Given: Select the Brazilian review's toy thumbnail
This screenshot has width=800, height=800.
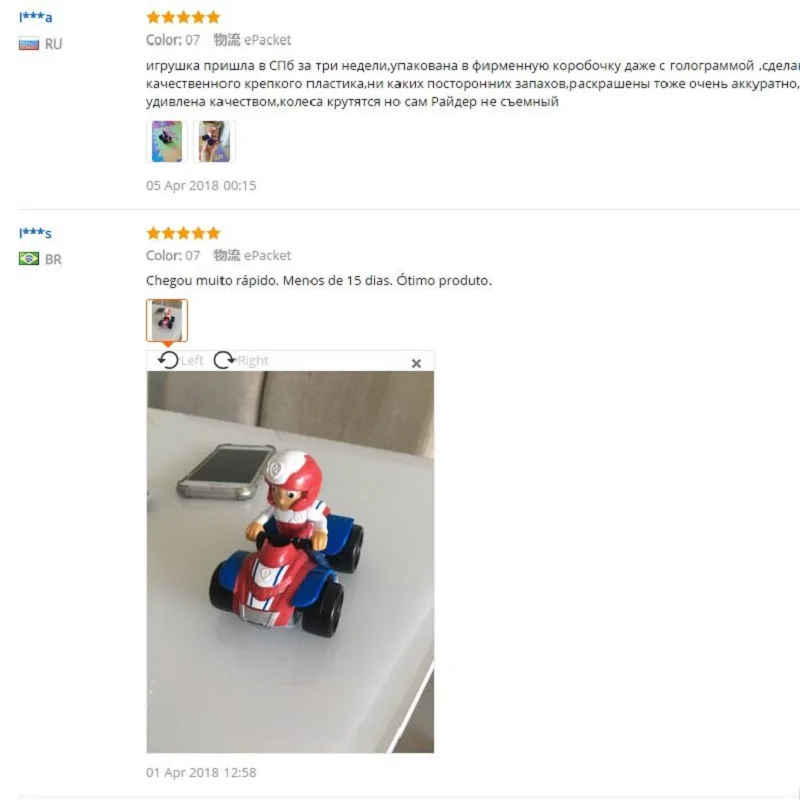Looking at the screenshot, I should click(167, 320).
